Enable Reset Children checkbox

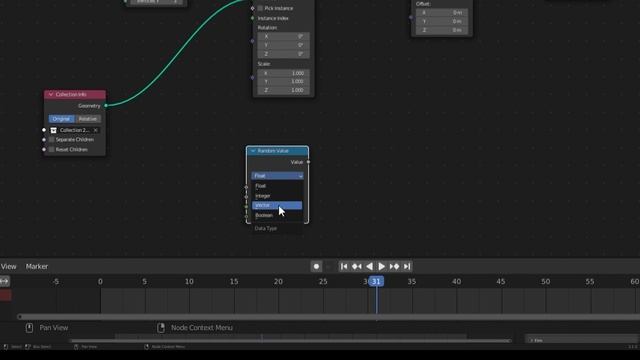click(51, 149)
